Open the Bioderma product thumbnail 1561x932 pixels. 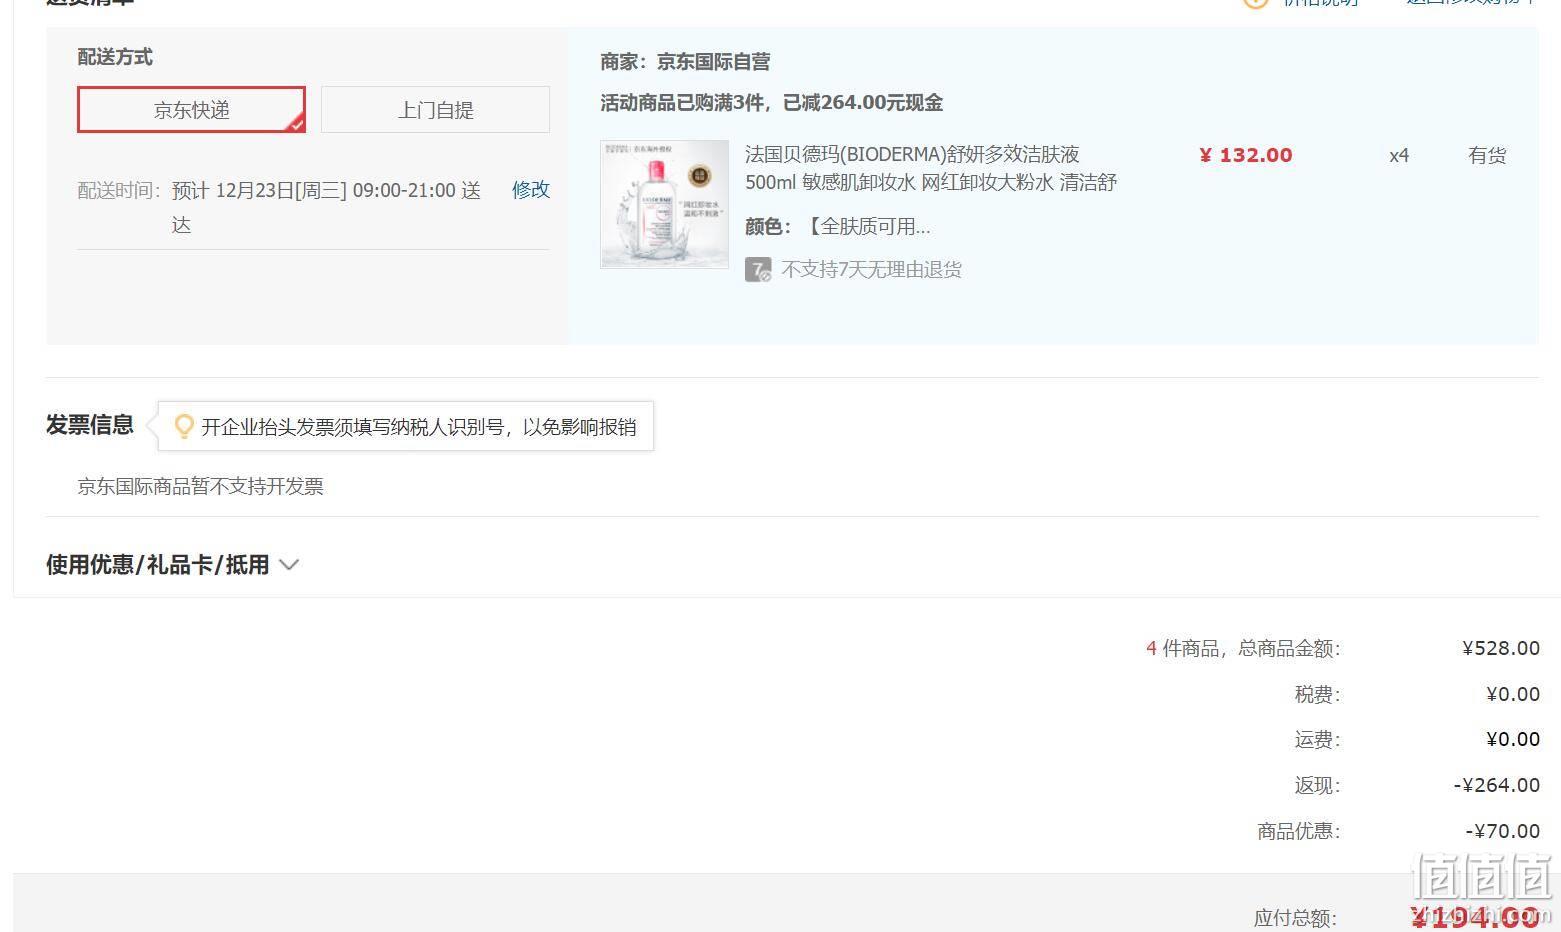664,204
